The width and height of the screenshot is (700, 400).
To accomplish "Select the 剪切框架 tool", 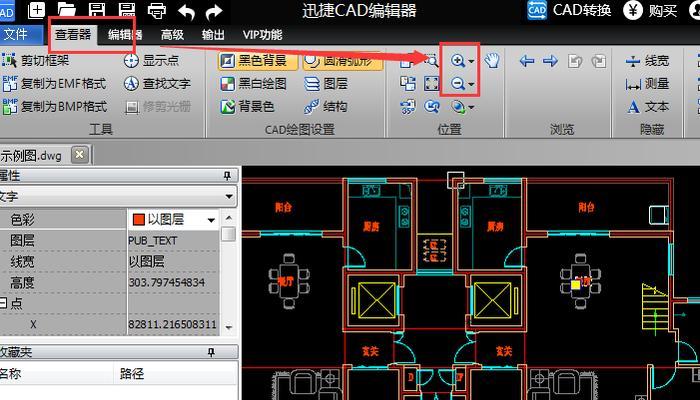I will click(36, 60).
